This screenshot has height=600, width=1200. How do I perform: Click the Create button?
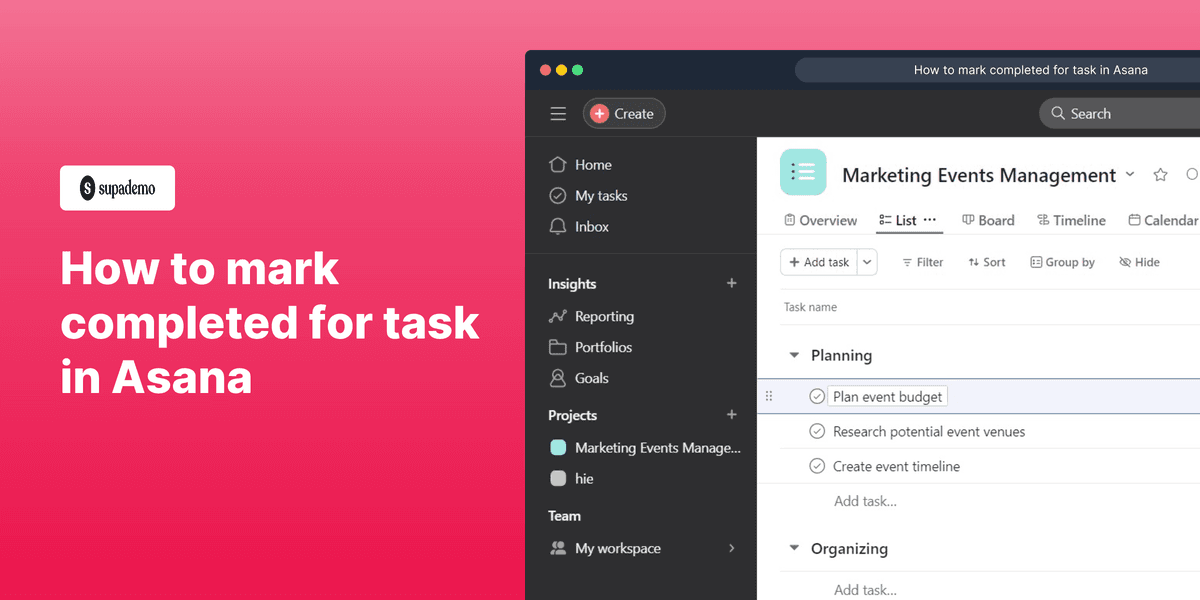pos(624,113)
